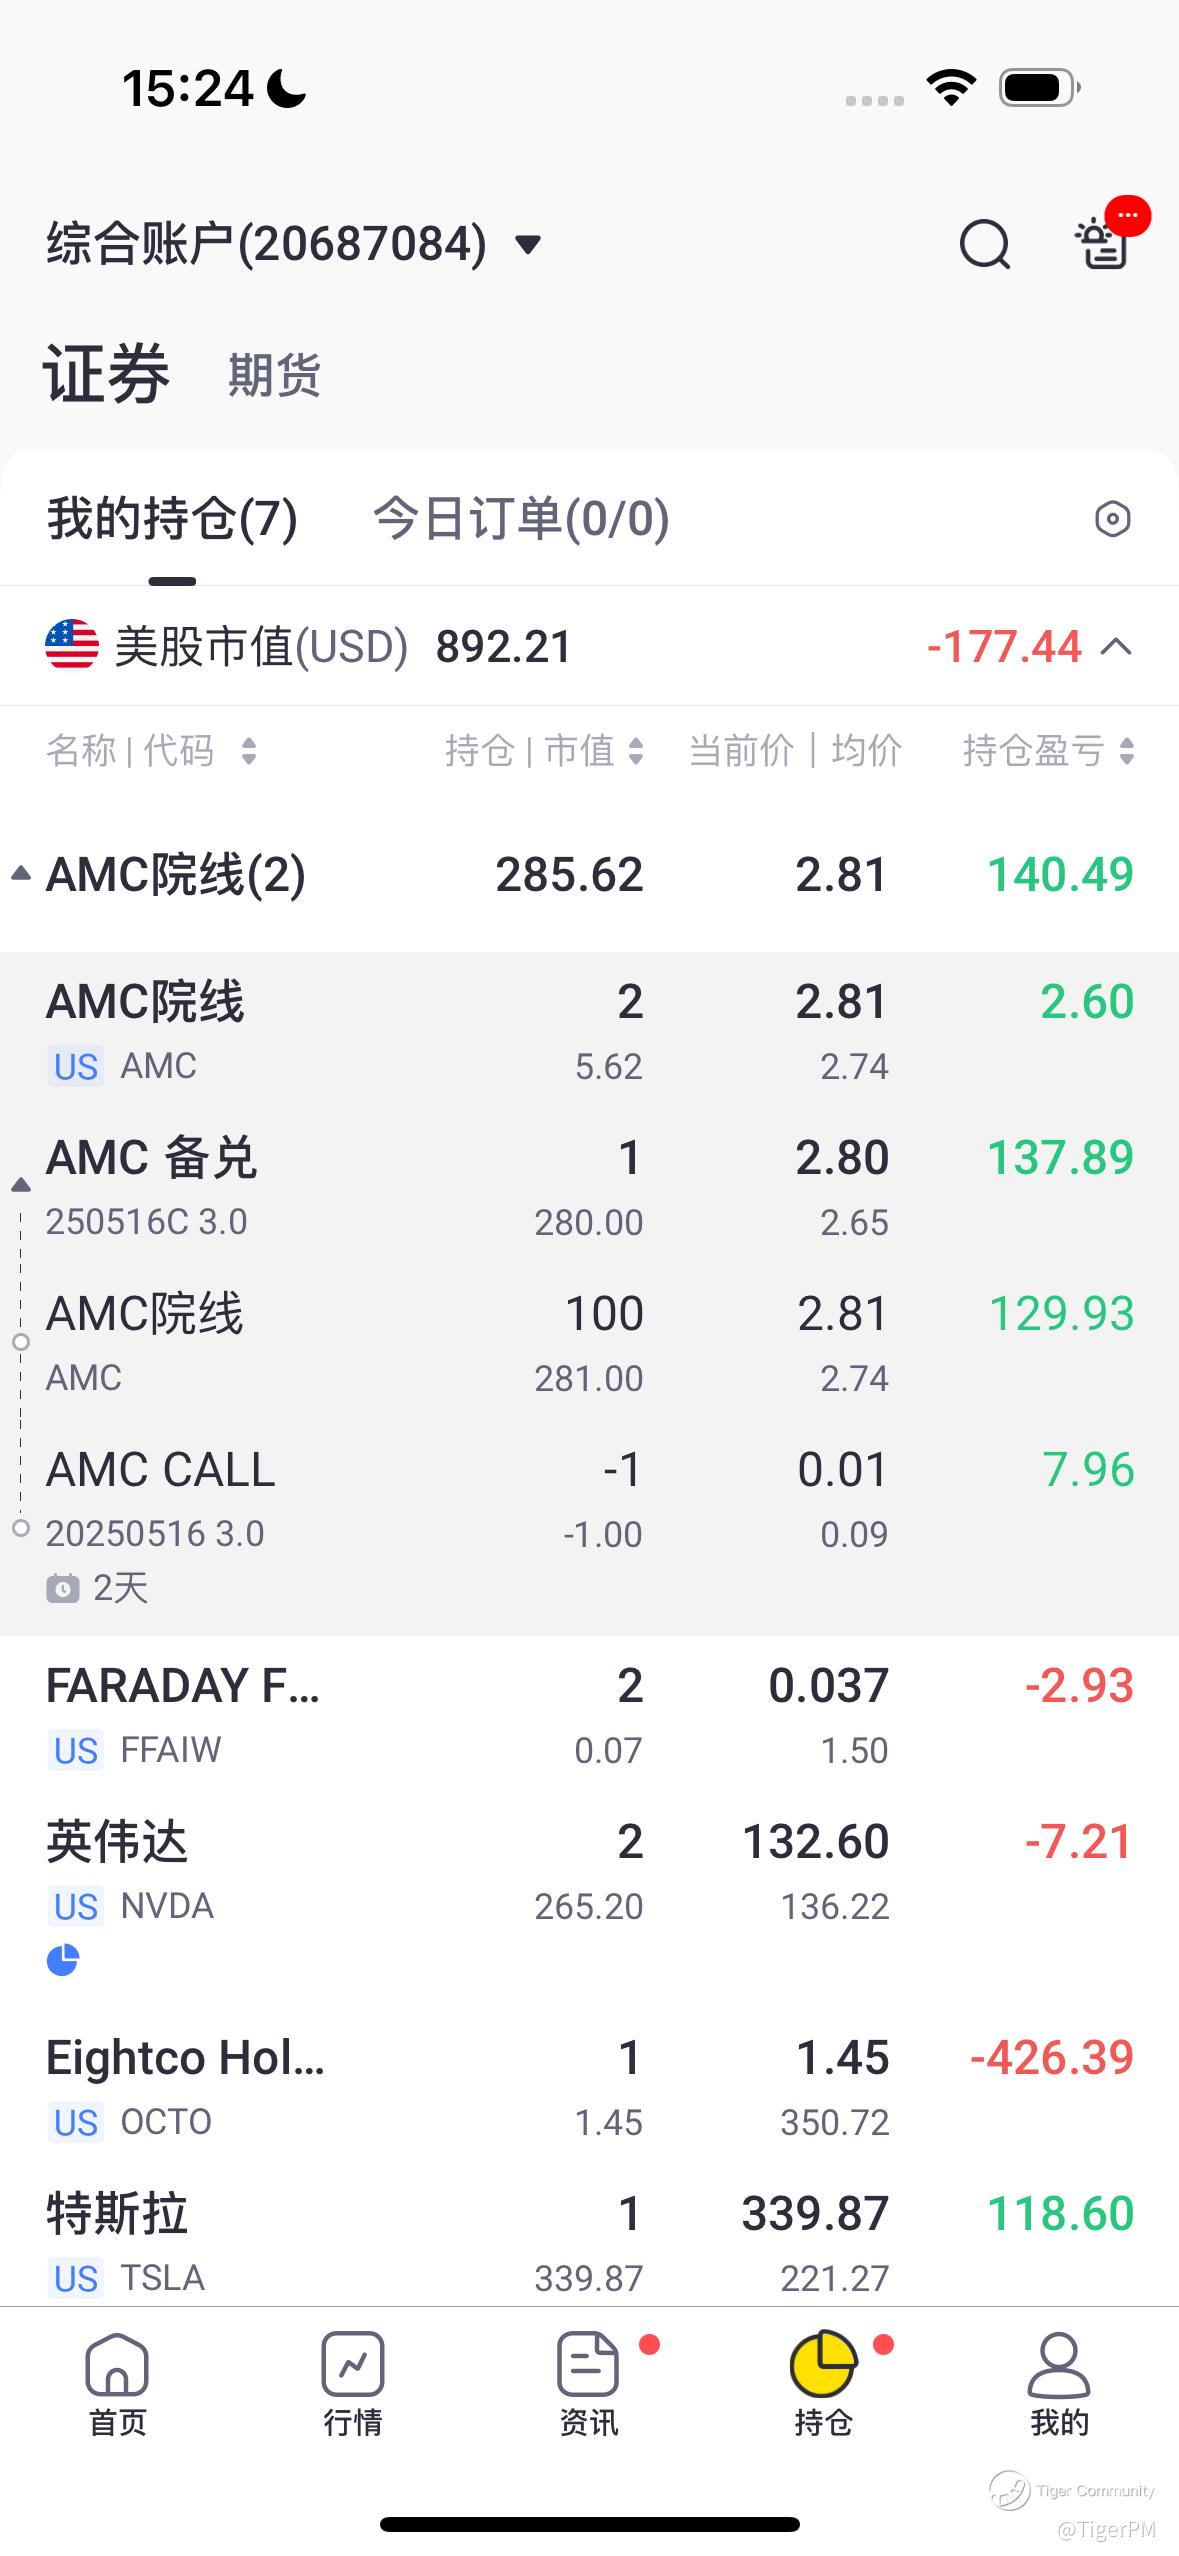Image resolution: width=1179 pixels, height=2556 pixels.
Task: Collapse the 美股市值 section chevron
Action: (x=1116, y=647)
